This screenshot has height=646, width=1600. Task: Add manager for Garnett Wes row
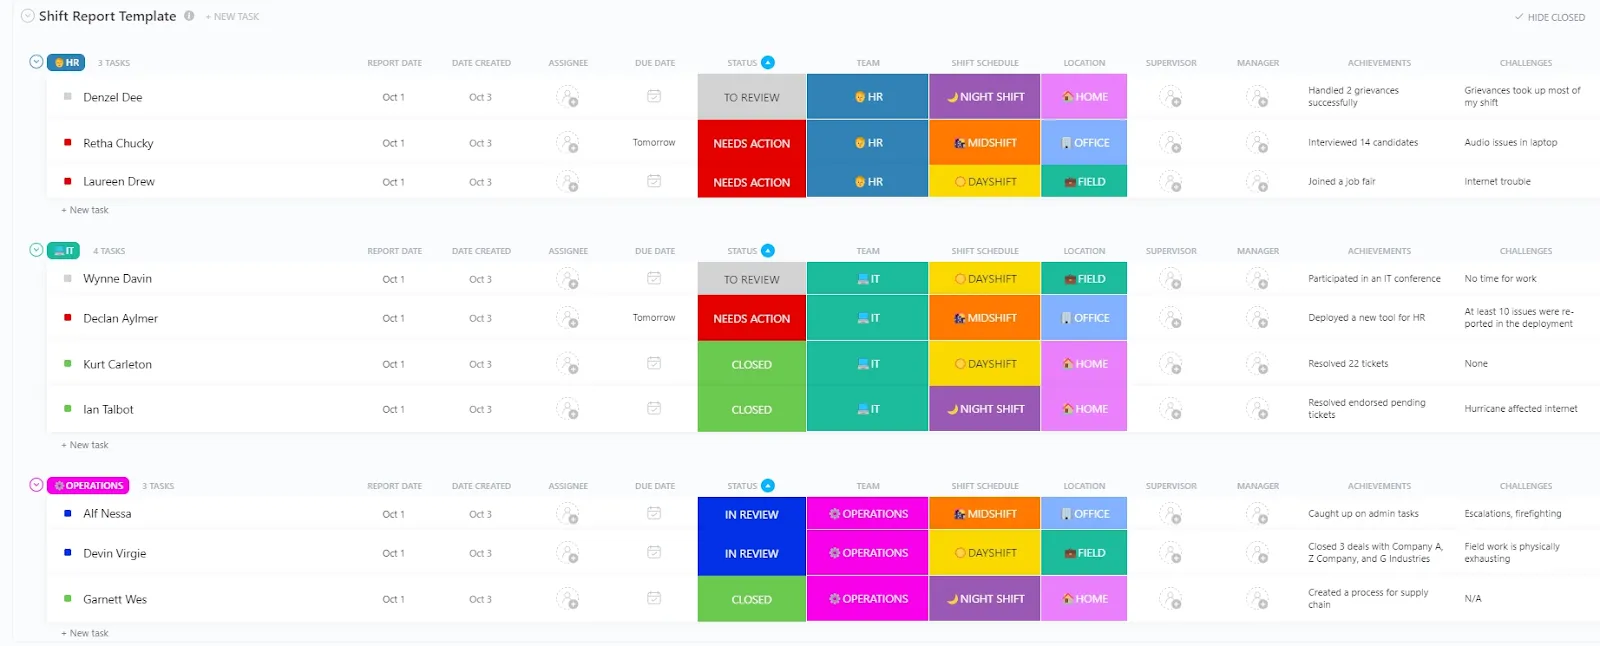pos(1257,599)
